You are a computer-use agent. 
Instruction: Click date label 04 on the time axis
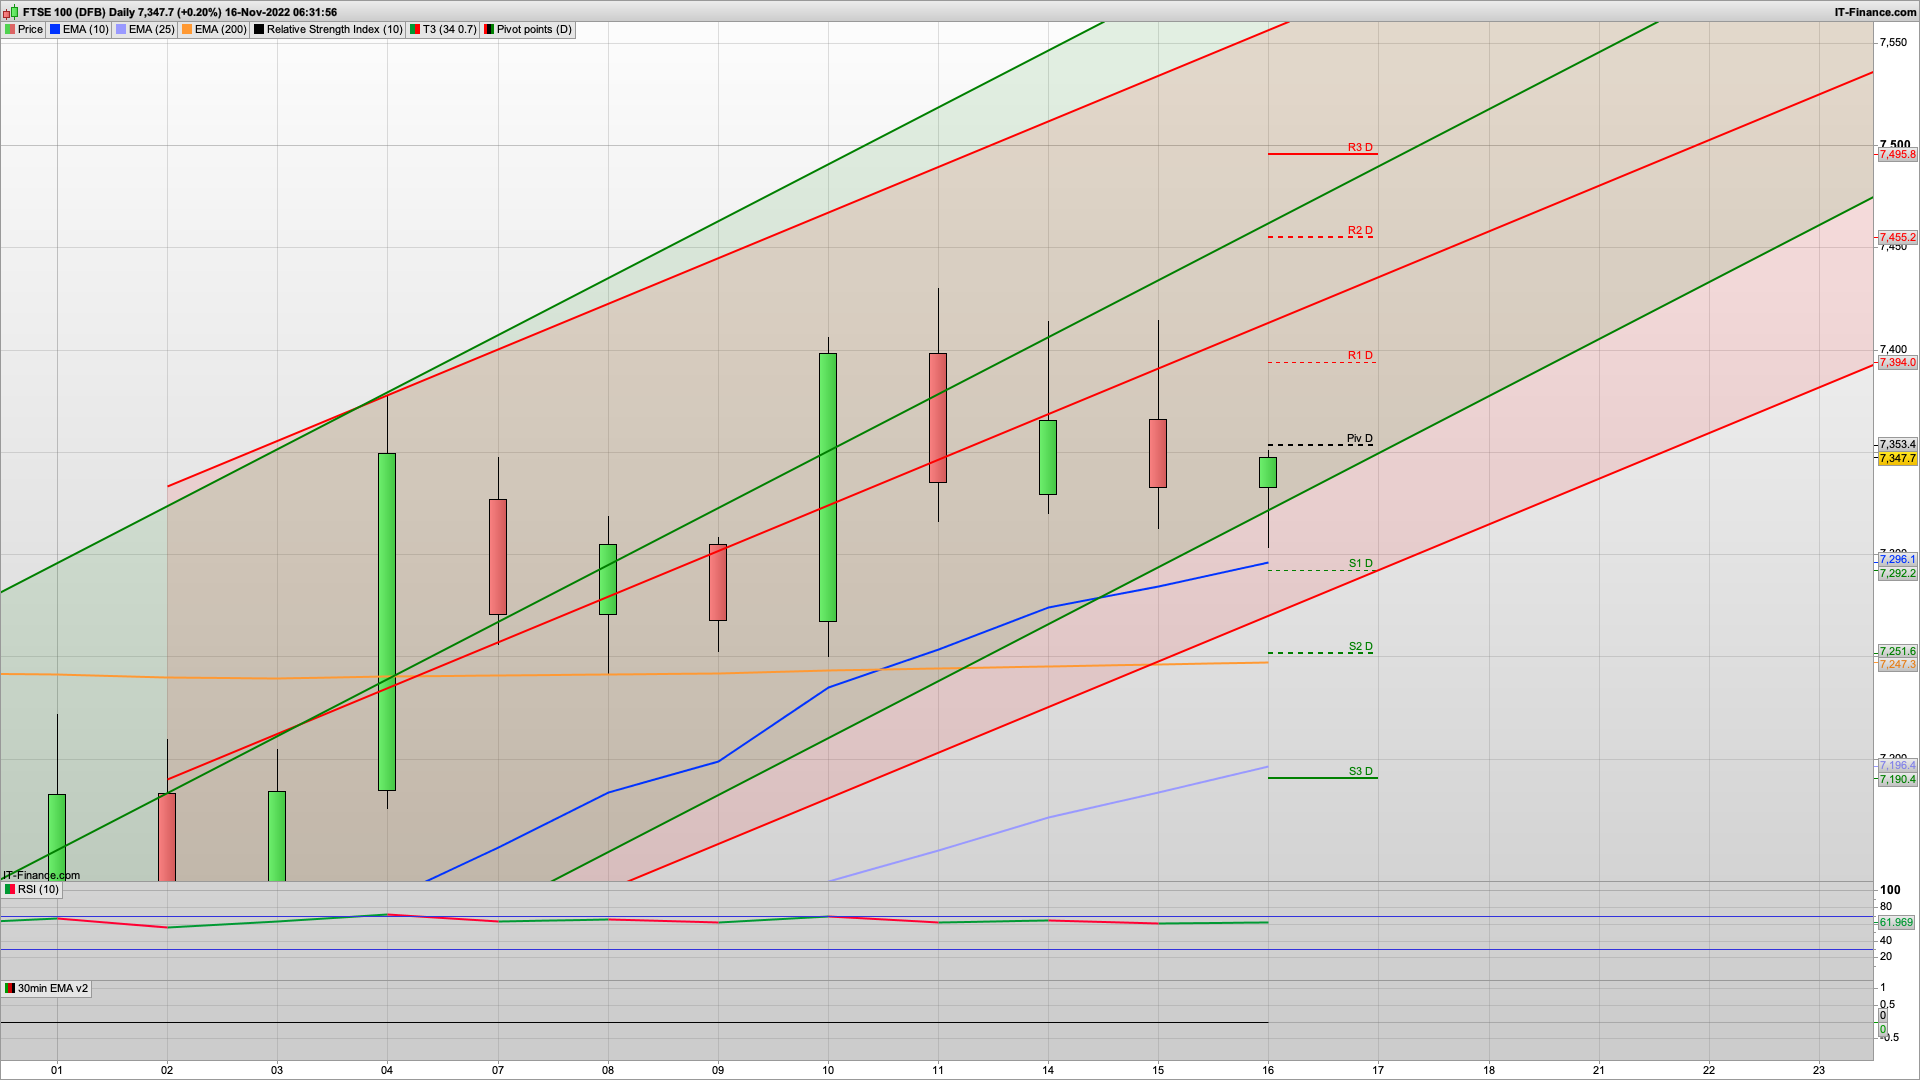pos(387,1070)
